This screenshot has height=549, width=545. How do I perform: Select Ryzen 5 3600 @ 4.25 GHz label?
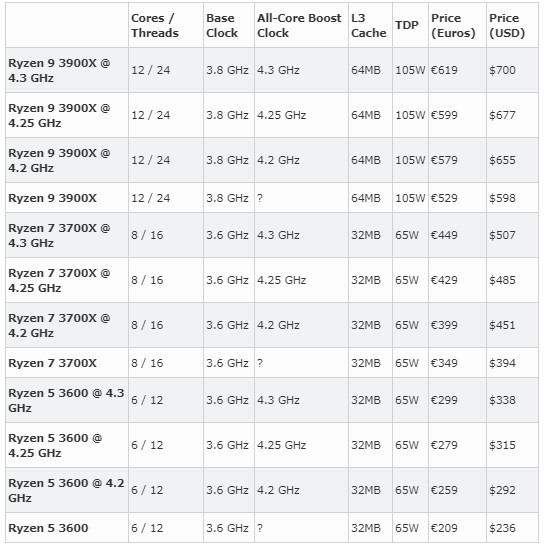(55, 445)
